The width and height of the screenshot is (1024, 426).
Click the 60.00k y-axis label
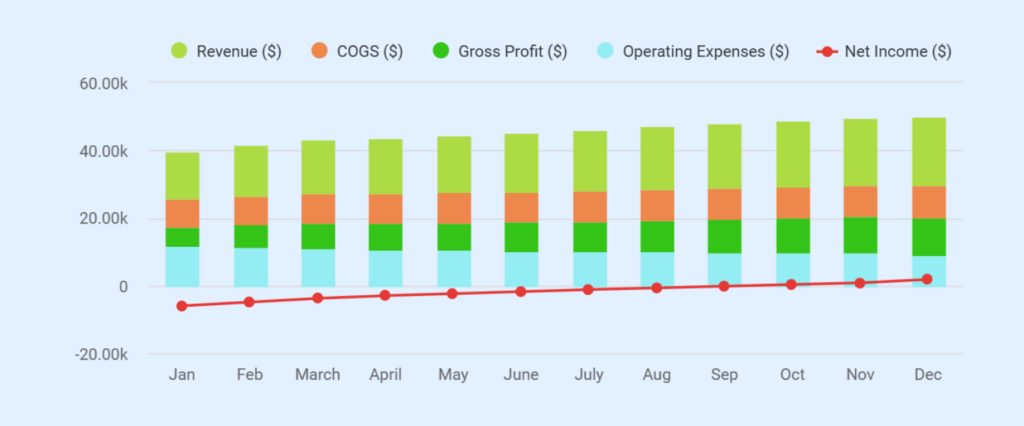pos(103,83)
